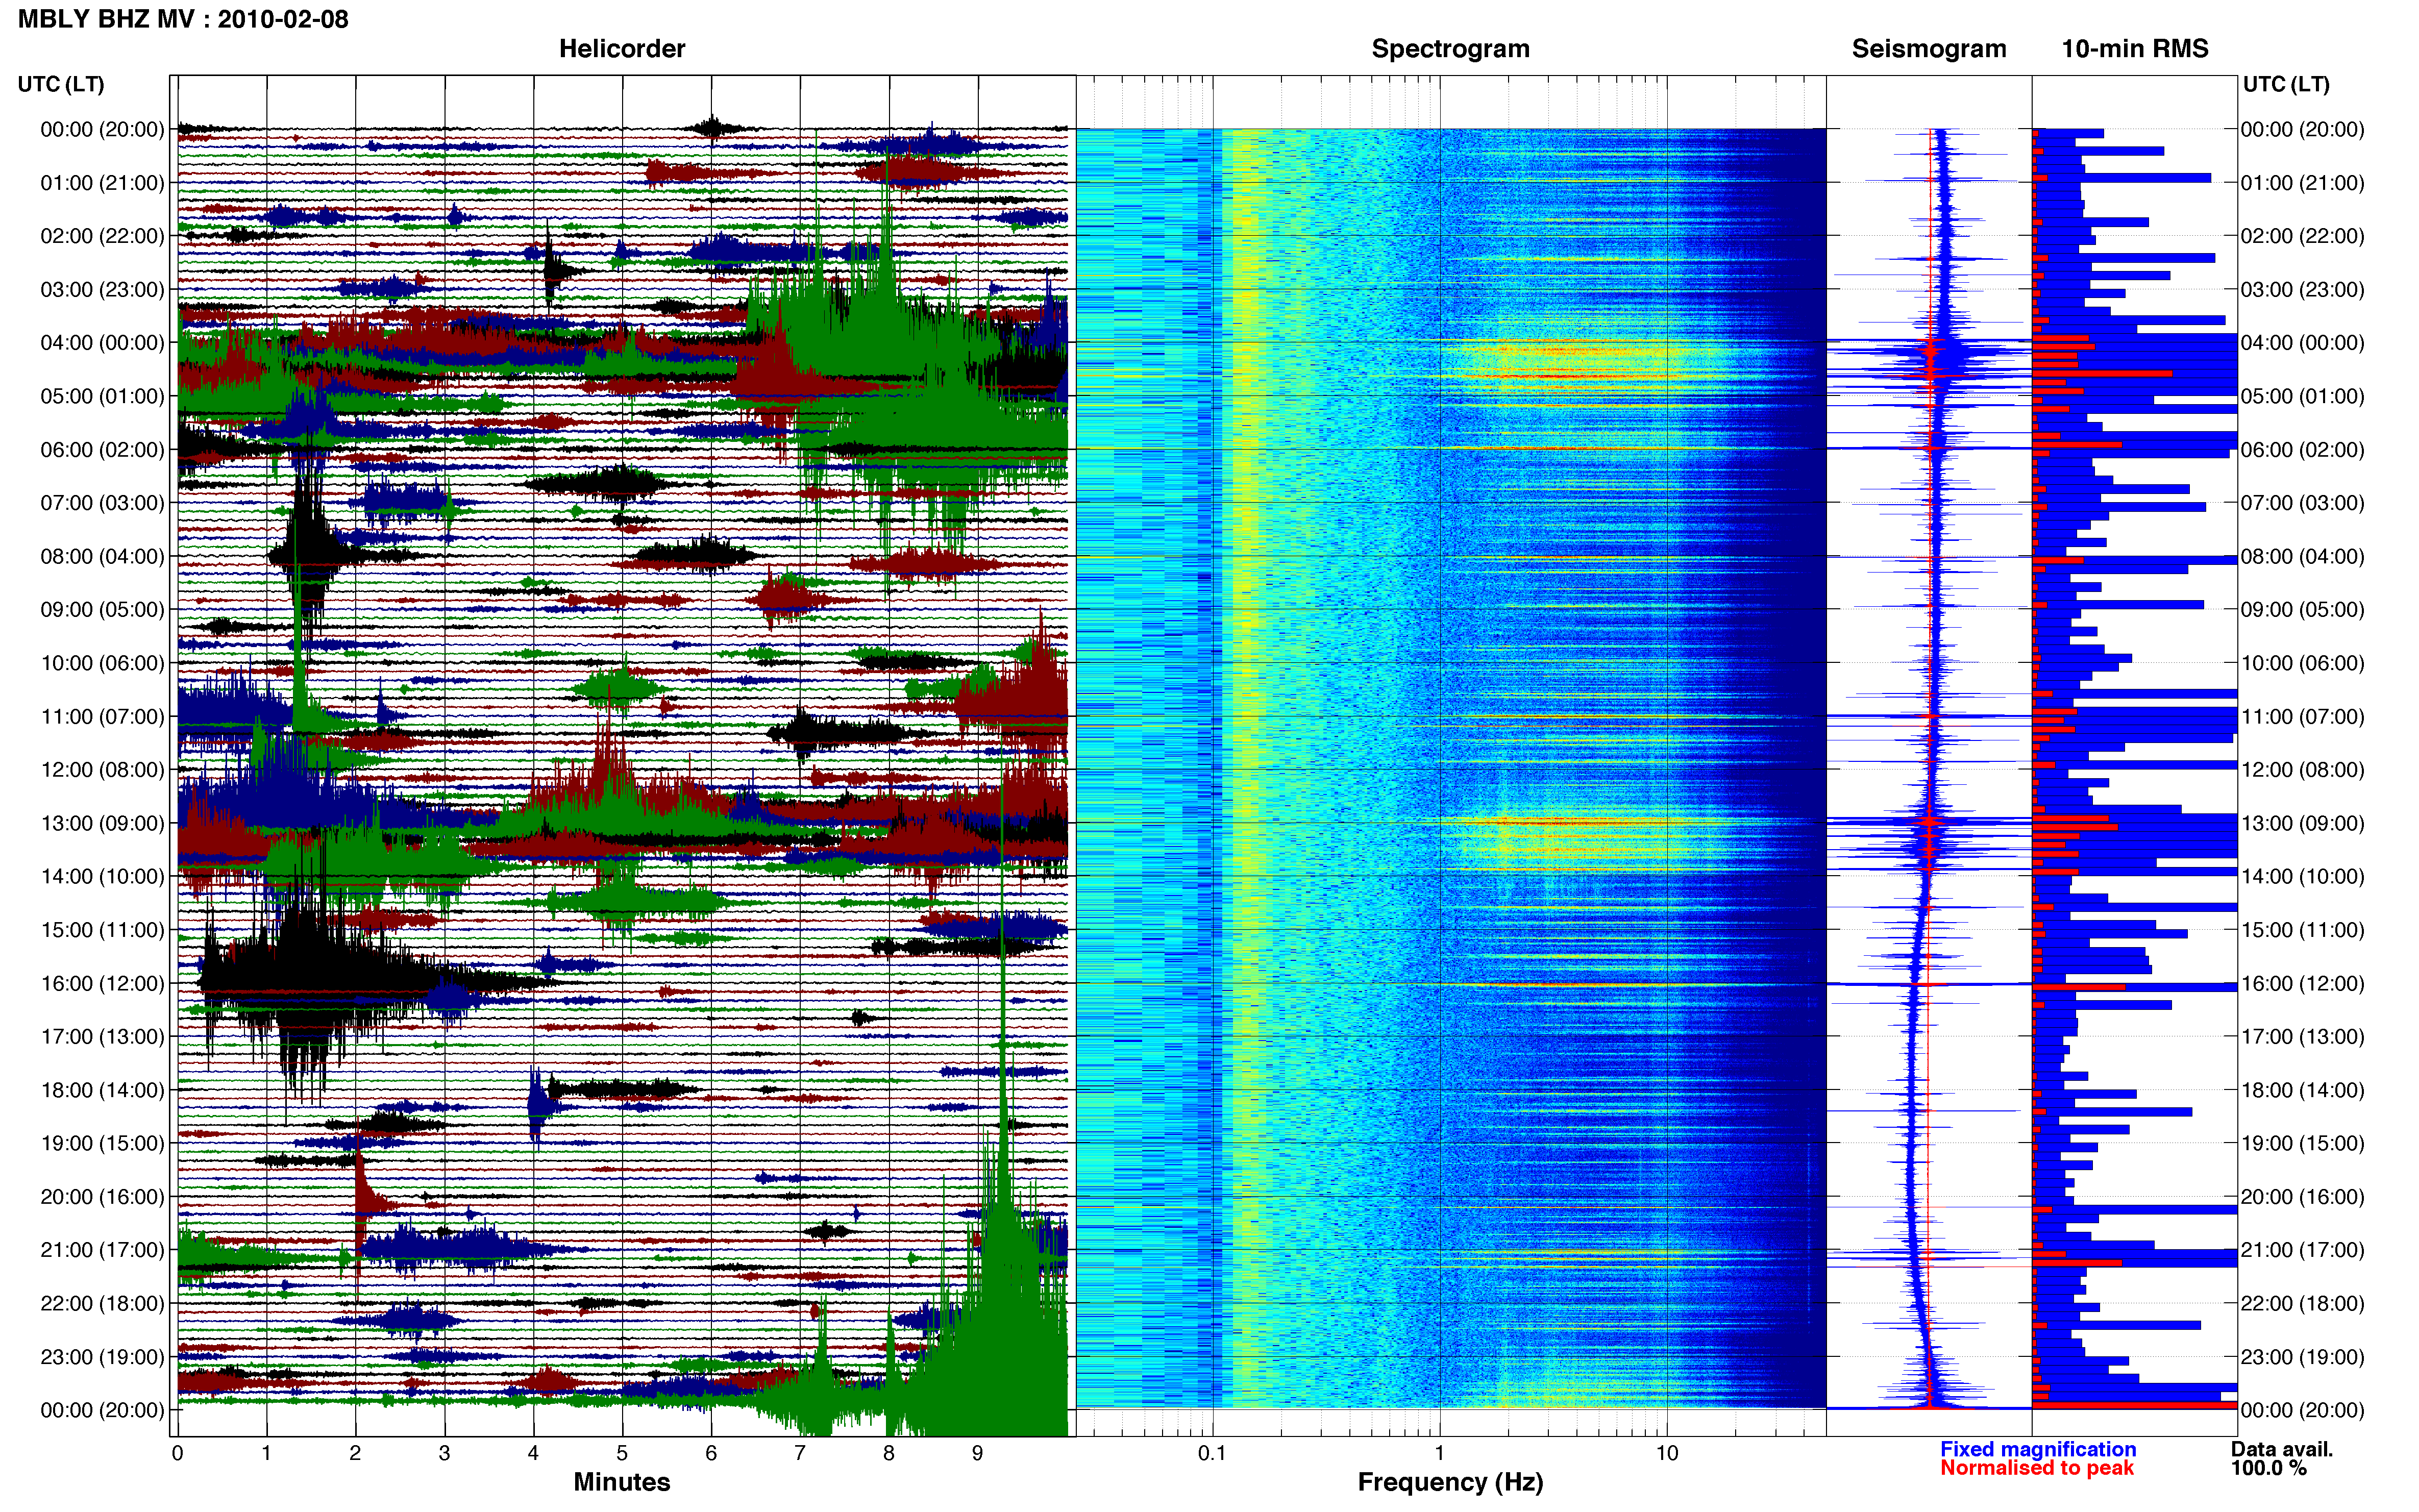Click left time label '10:00 (06:00)'
Viewport: 2419px width, 1512px height.
[x=102, y=663]
